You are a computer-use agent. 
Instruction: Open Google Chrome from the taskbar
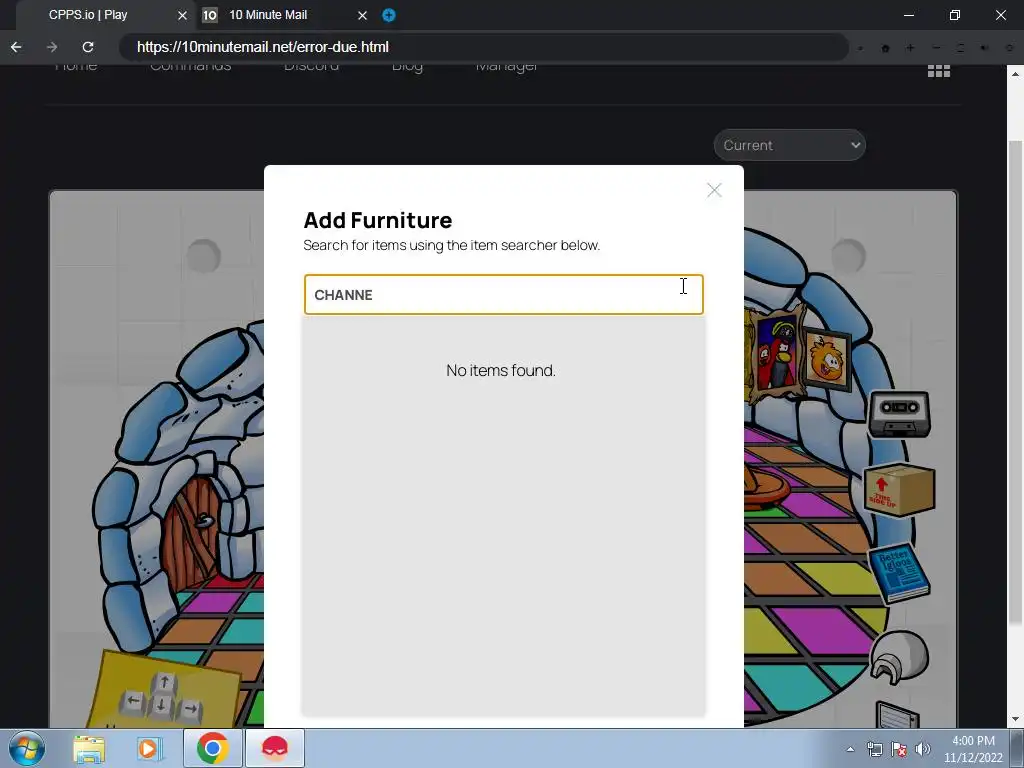tap(212, 748)
